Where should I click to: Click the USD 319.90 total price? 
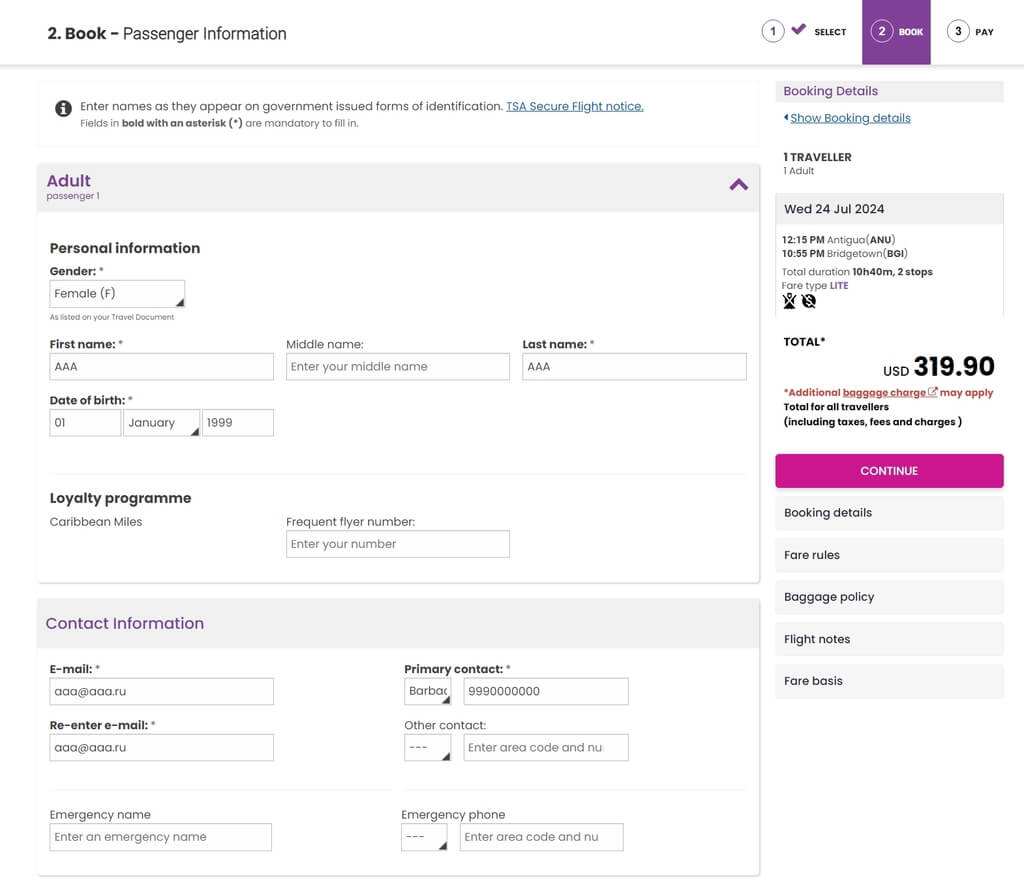938,367
